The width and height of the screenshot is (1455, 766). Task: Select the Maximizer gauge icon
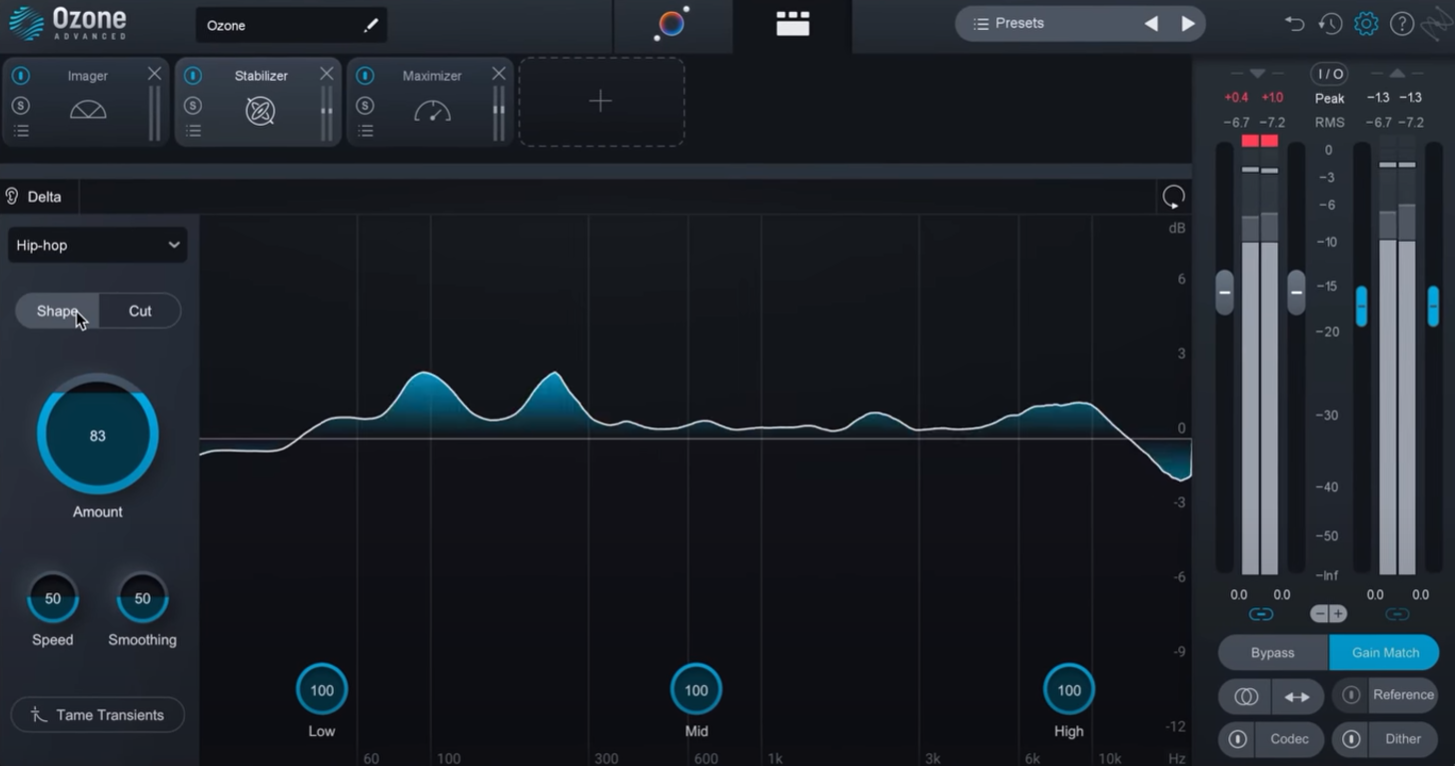point(432,111)
